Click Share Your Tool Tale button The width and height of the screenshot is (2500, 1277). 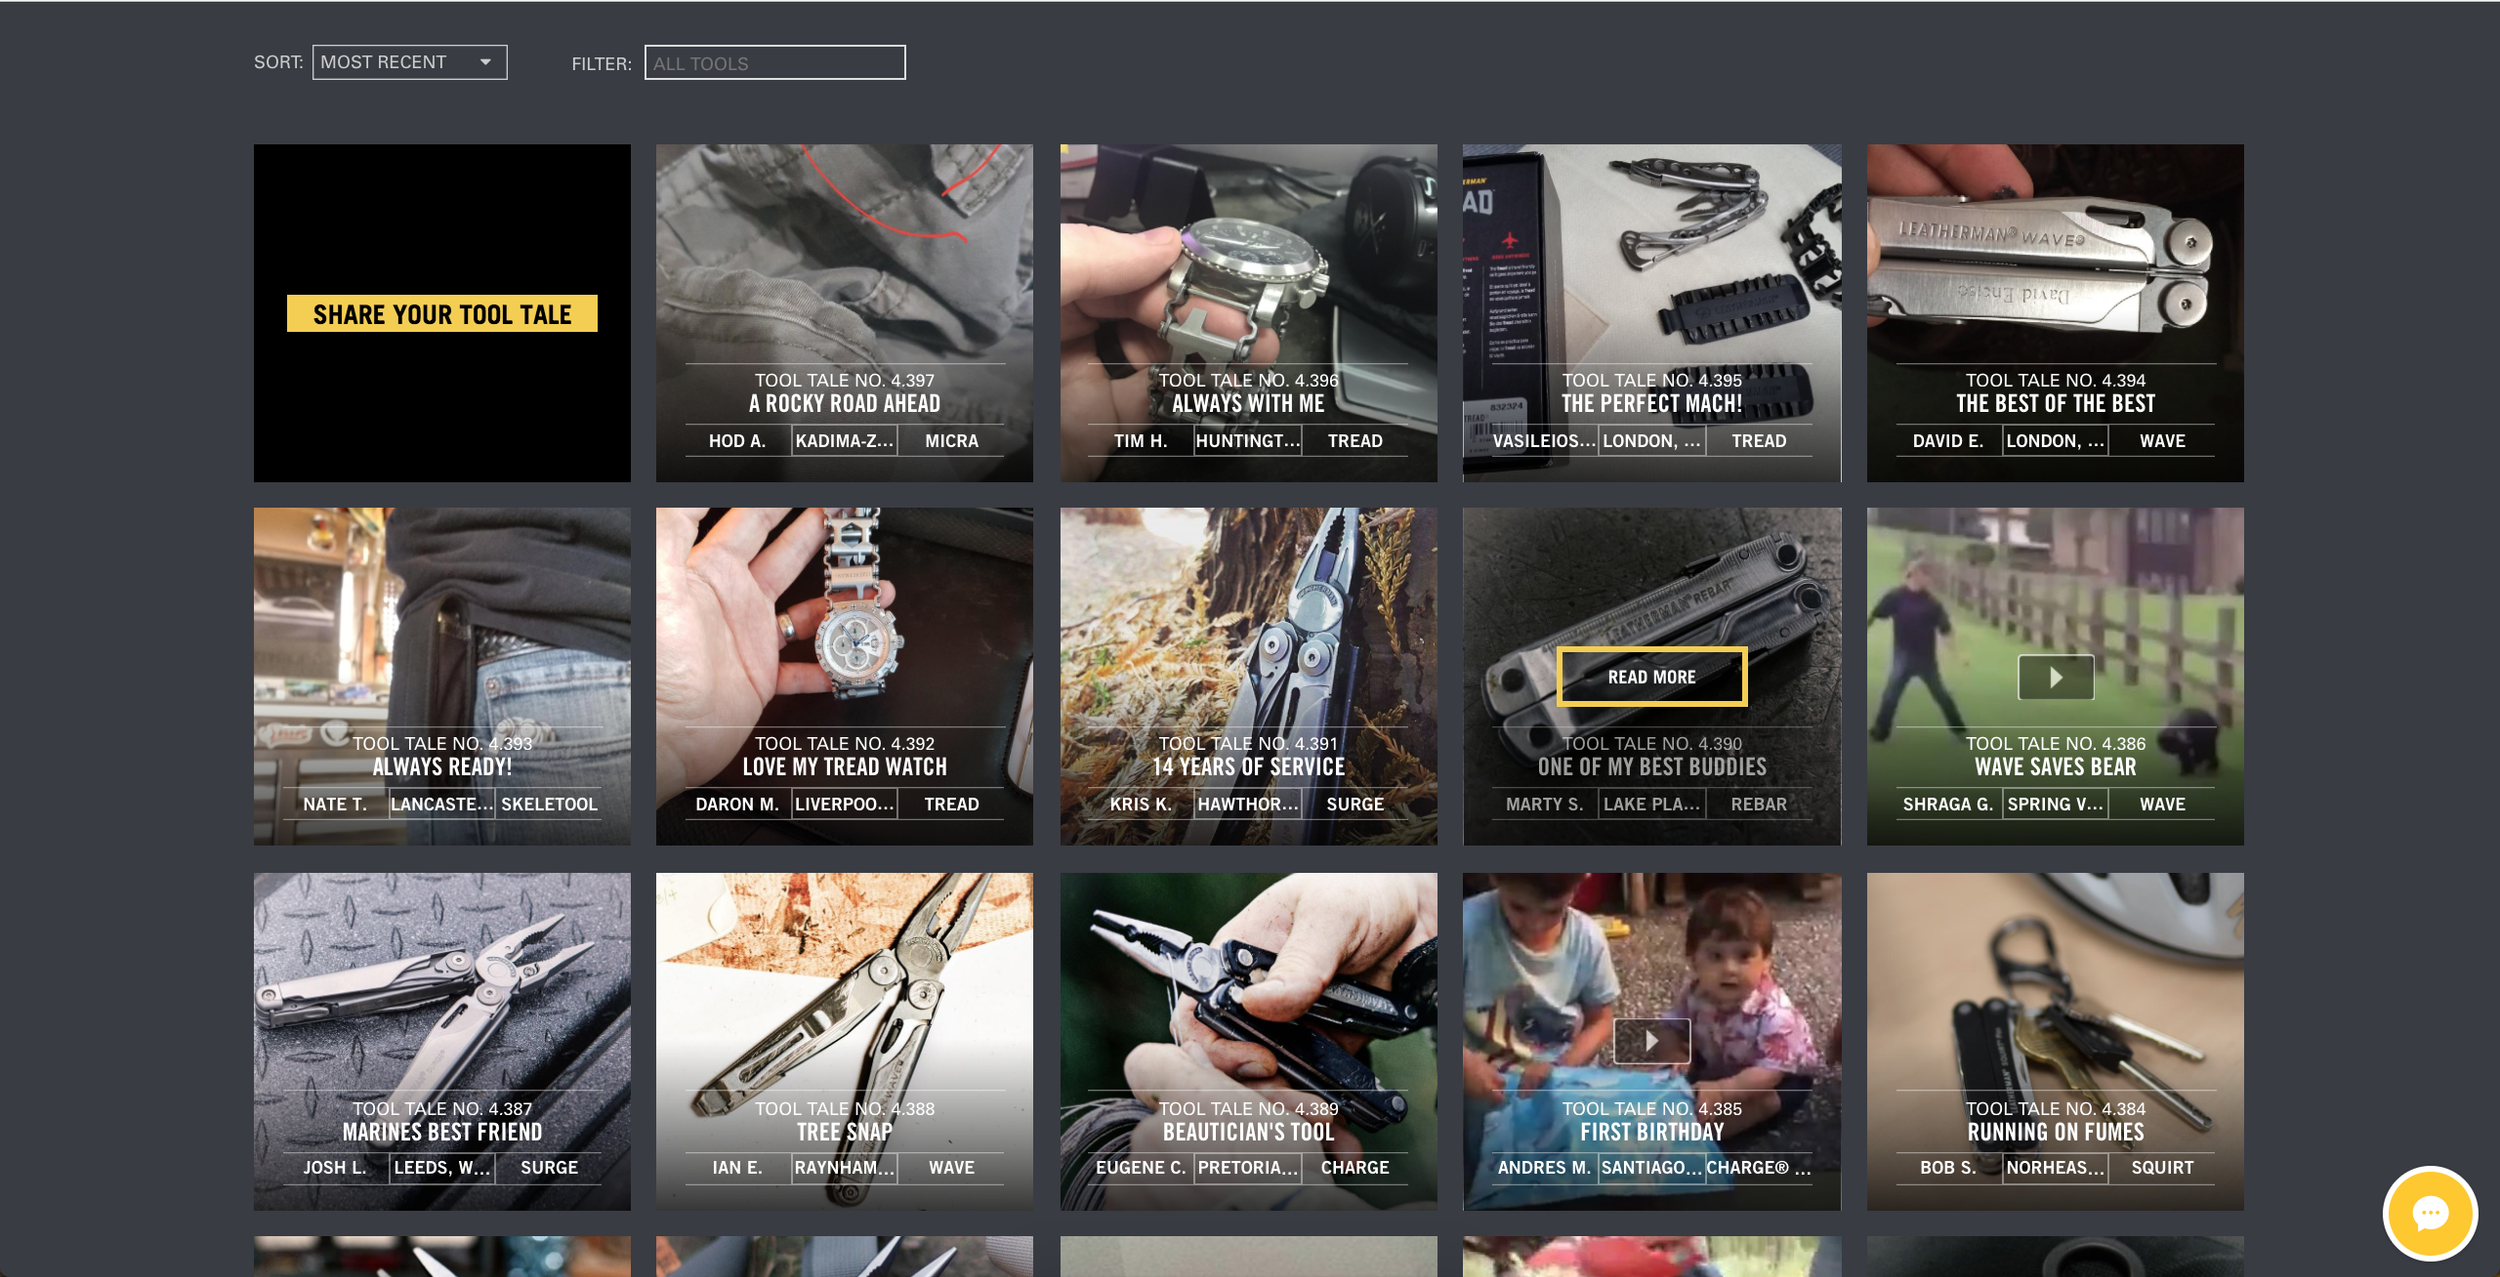442,314
